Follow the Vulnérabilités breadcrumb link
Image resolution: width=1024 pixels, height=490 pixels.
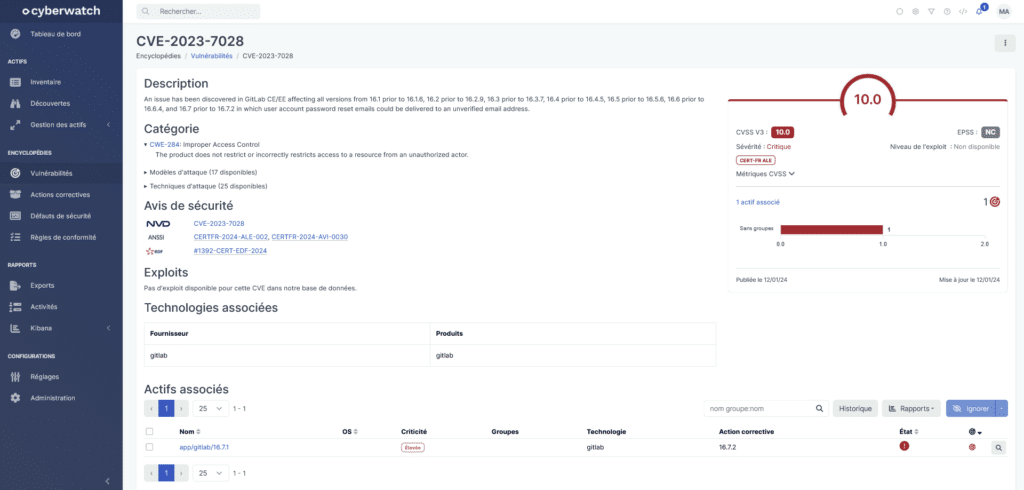click(x=212, y=56)
